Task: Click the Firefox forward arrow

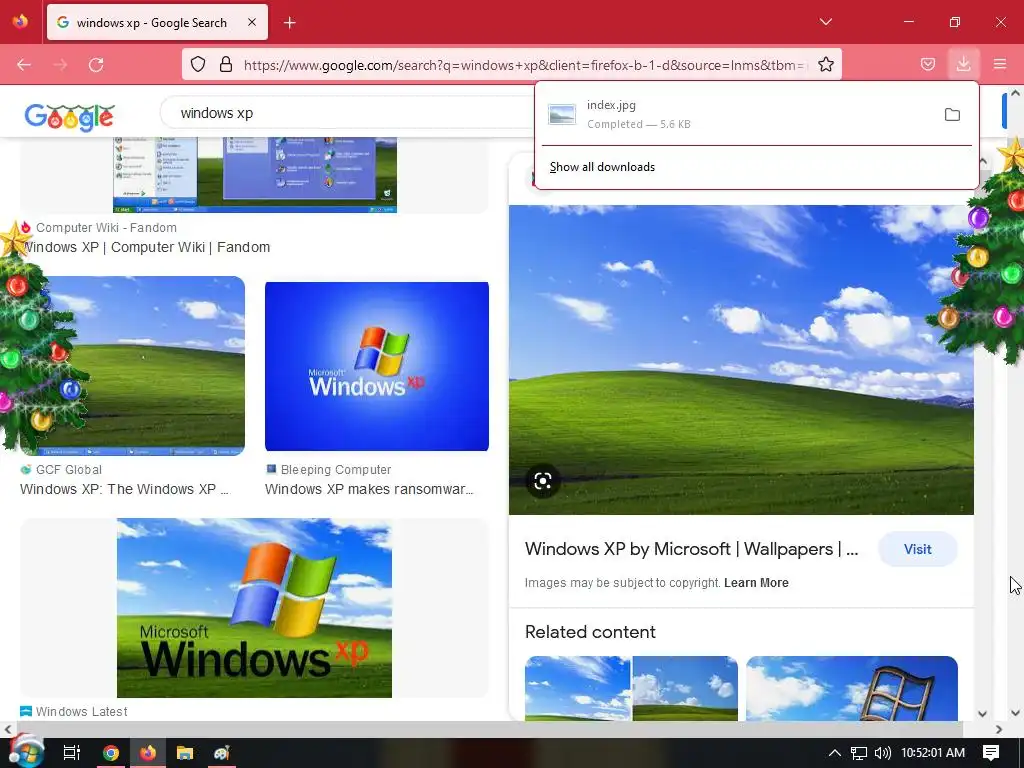Action: pos(60,65)
